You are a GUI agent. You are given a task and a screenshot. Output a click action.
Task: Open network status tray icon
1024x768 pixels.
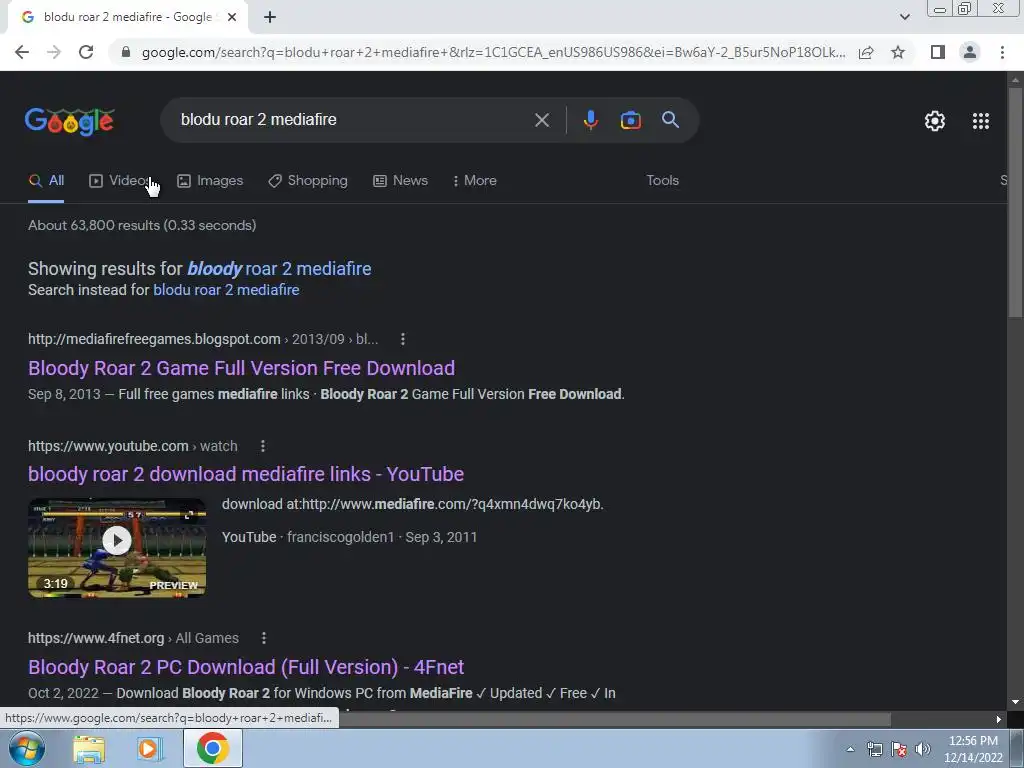point(874,749)
